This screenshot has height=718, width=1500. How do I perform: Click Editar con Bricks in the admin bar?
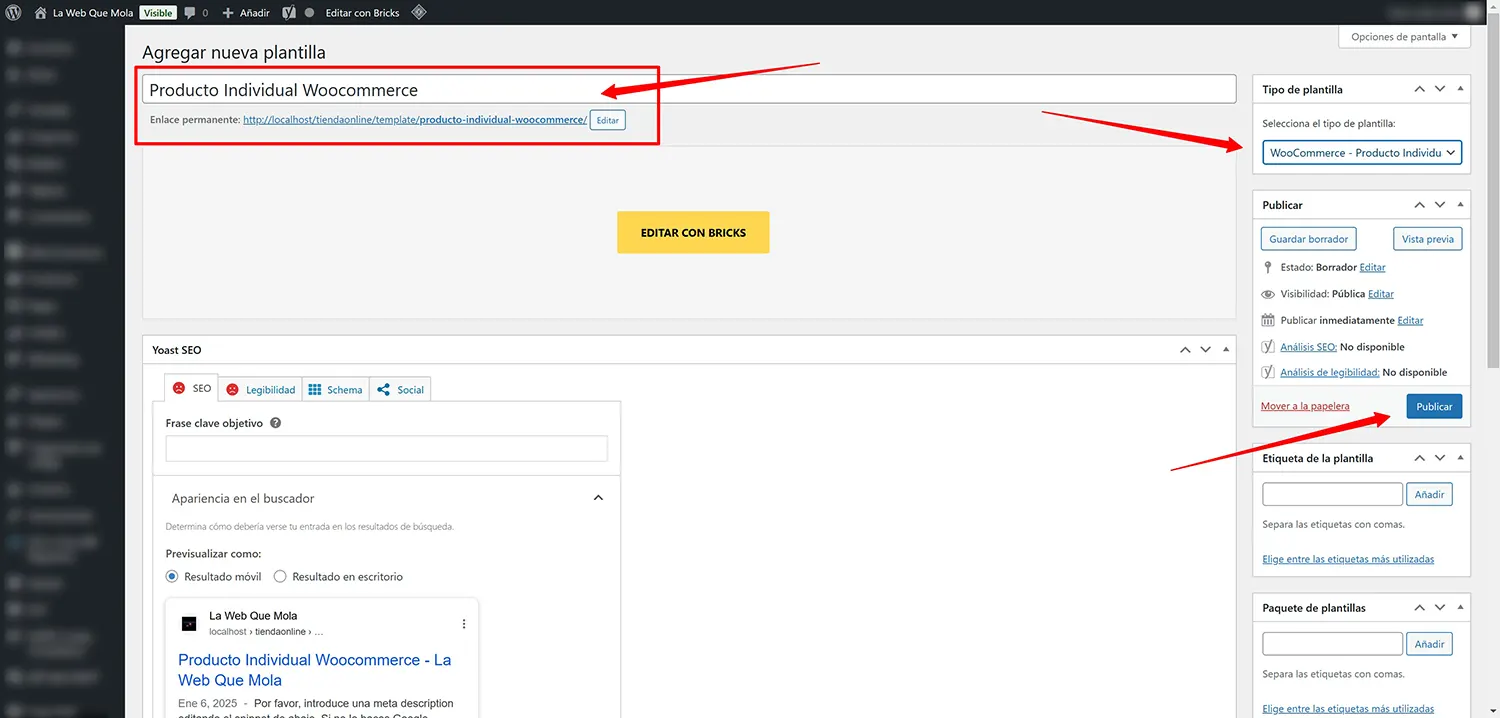pos(362,13)
